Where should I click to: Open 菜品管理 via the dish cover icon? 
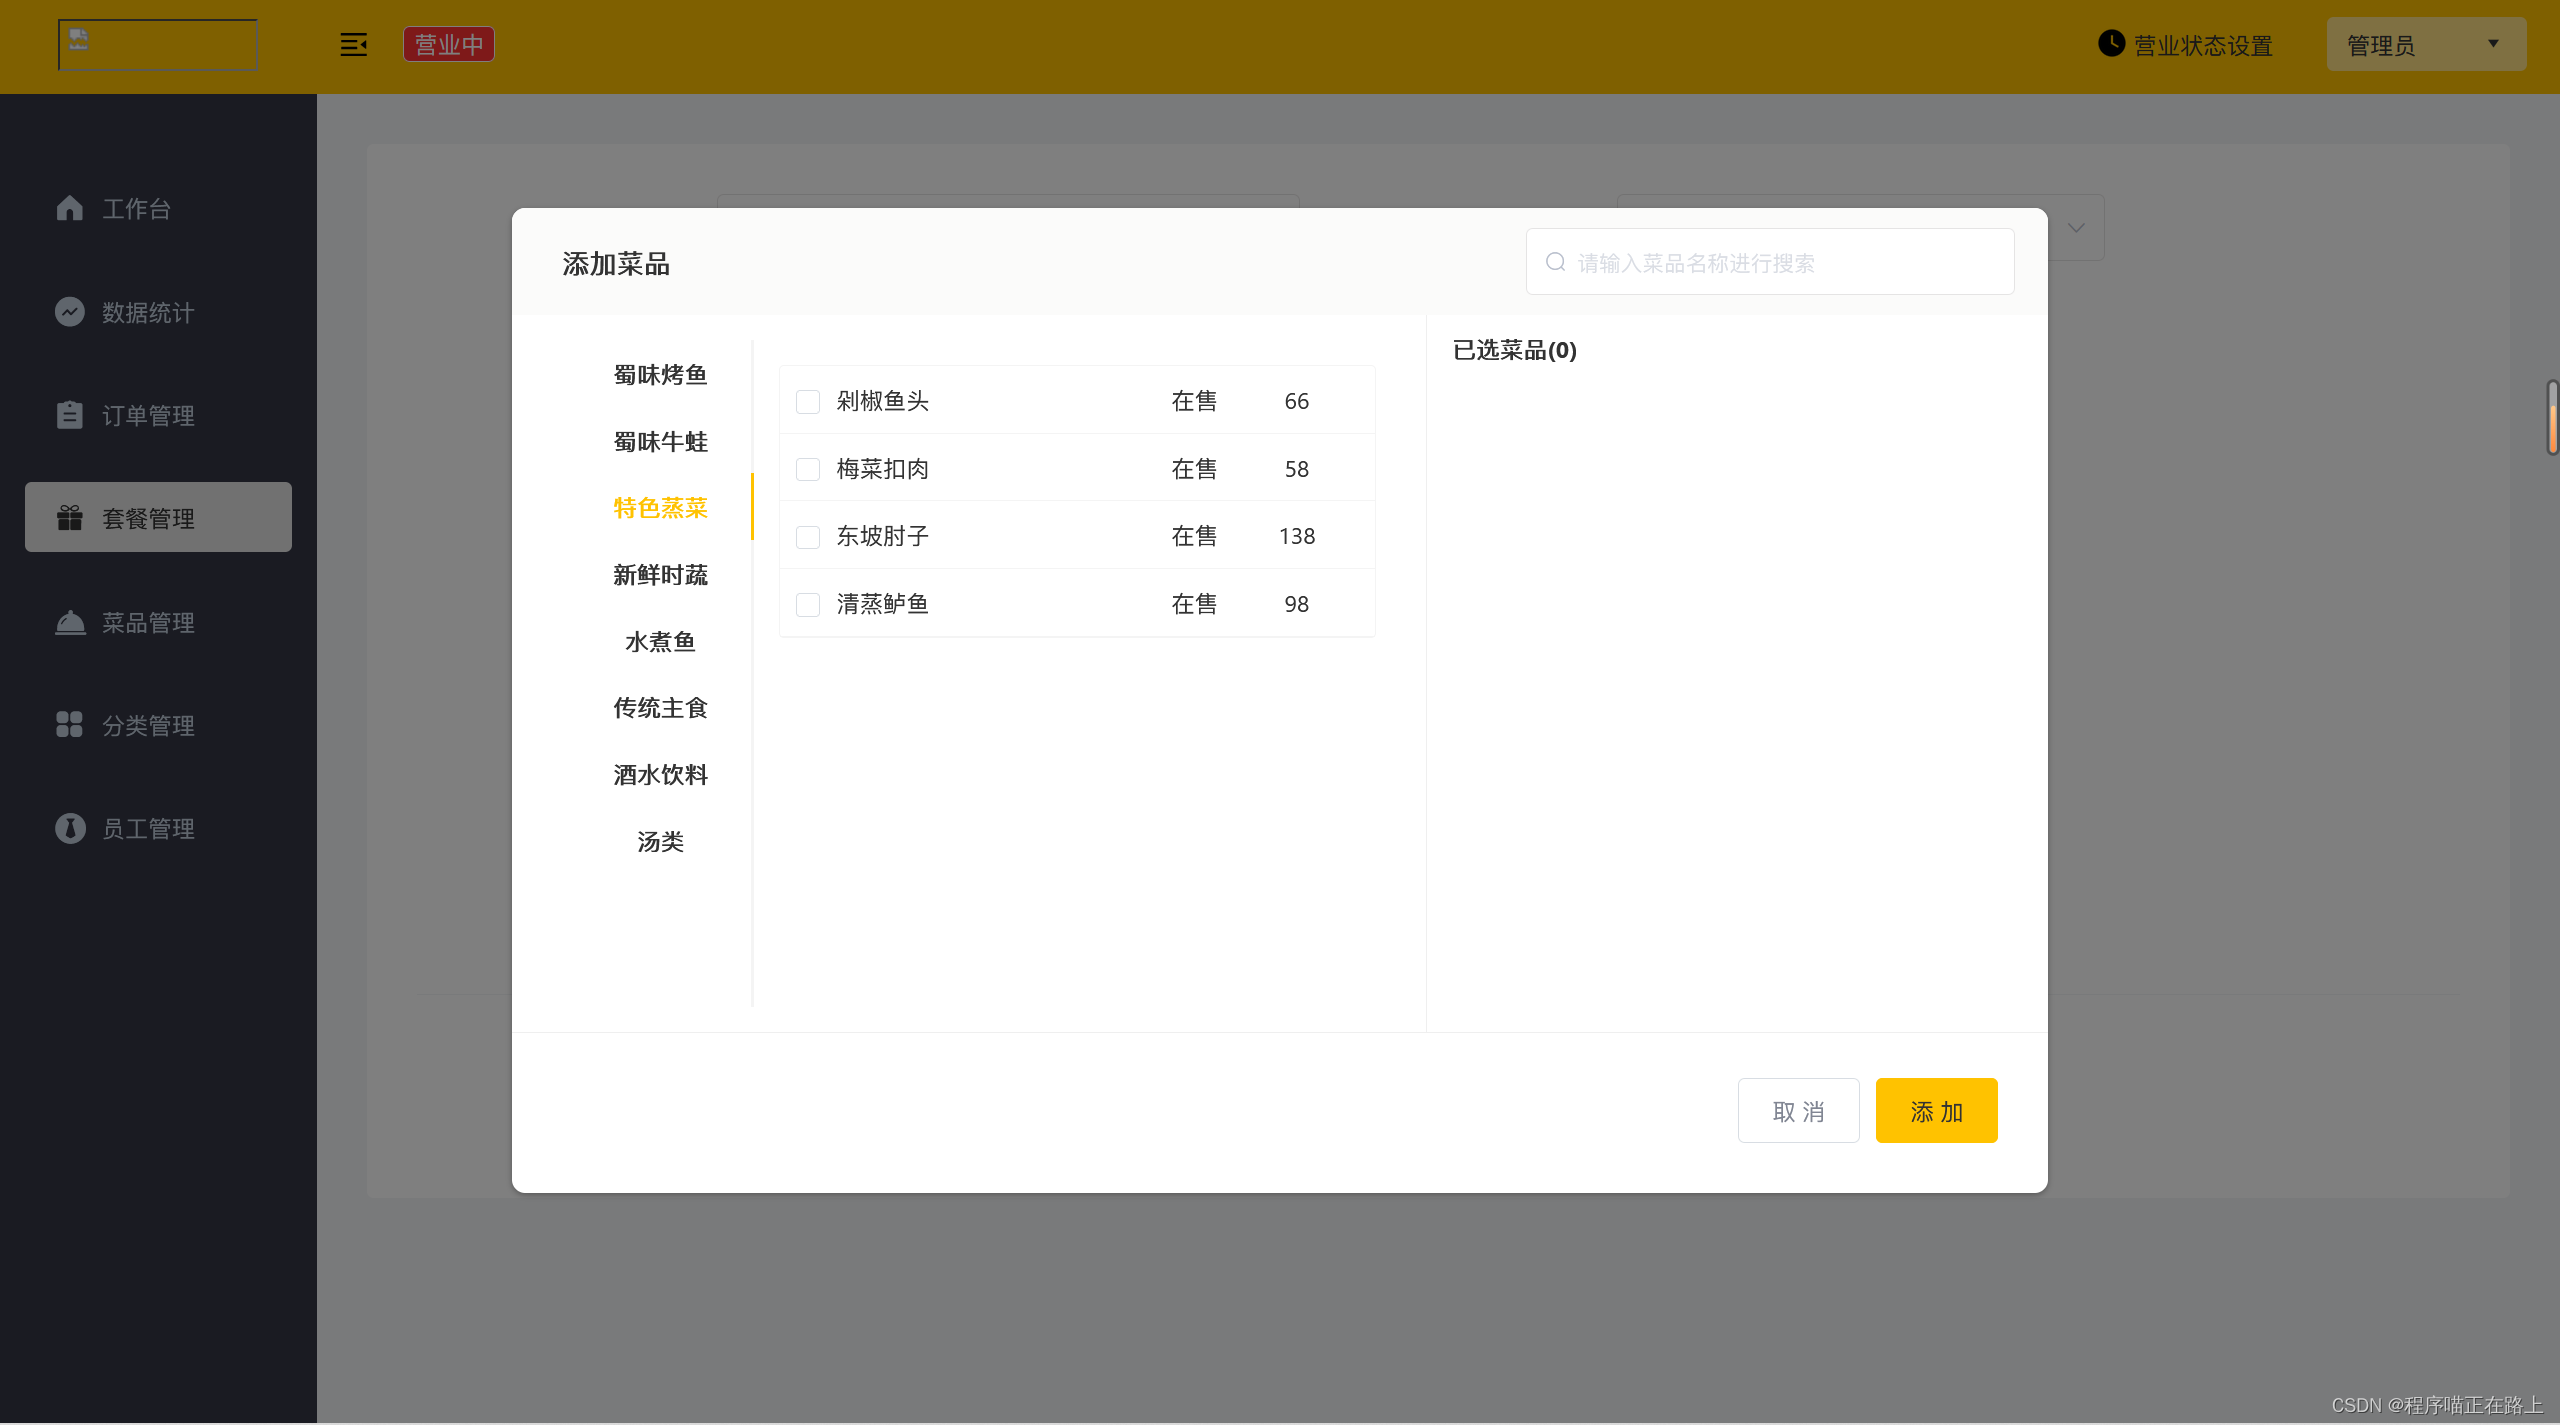pos(69,622)
